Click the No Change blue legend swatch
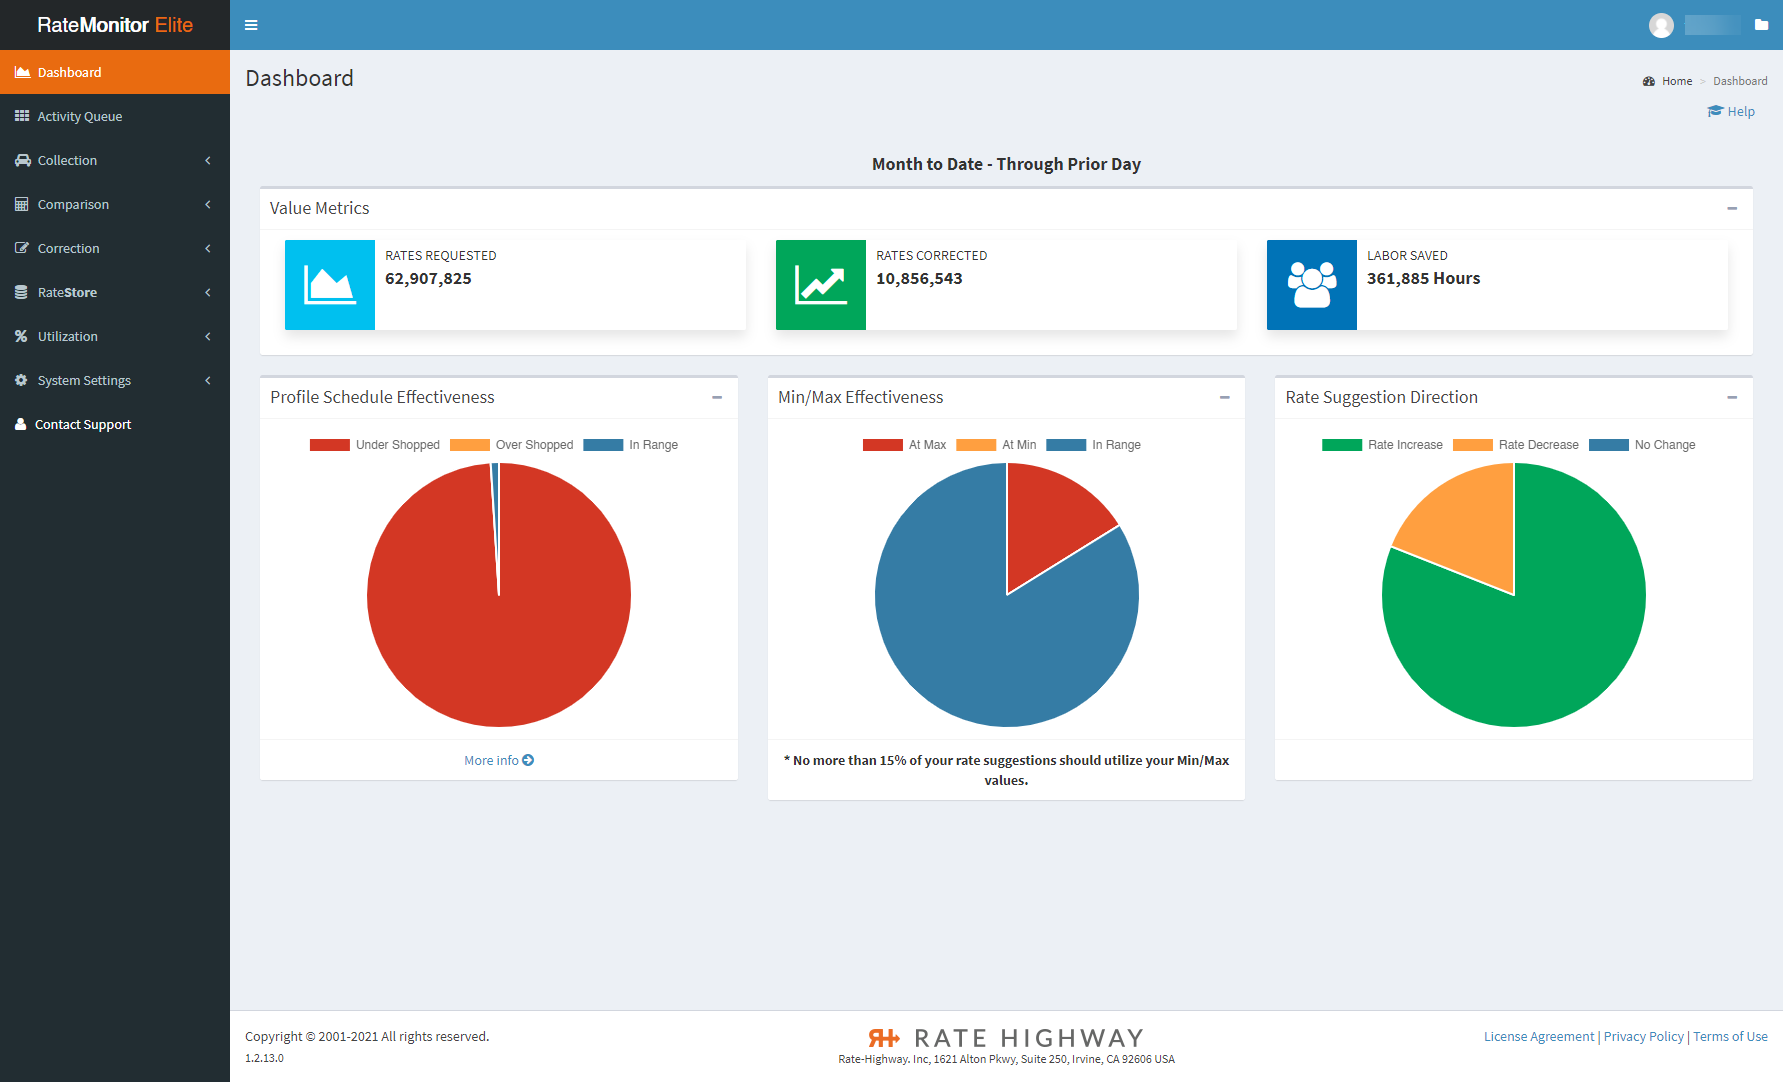This screenshot has width=1783, height=1082. pos(1608,445)
